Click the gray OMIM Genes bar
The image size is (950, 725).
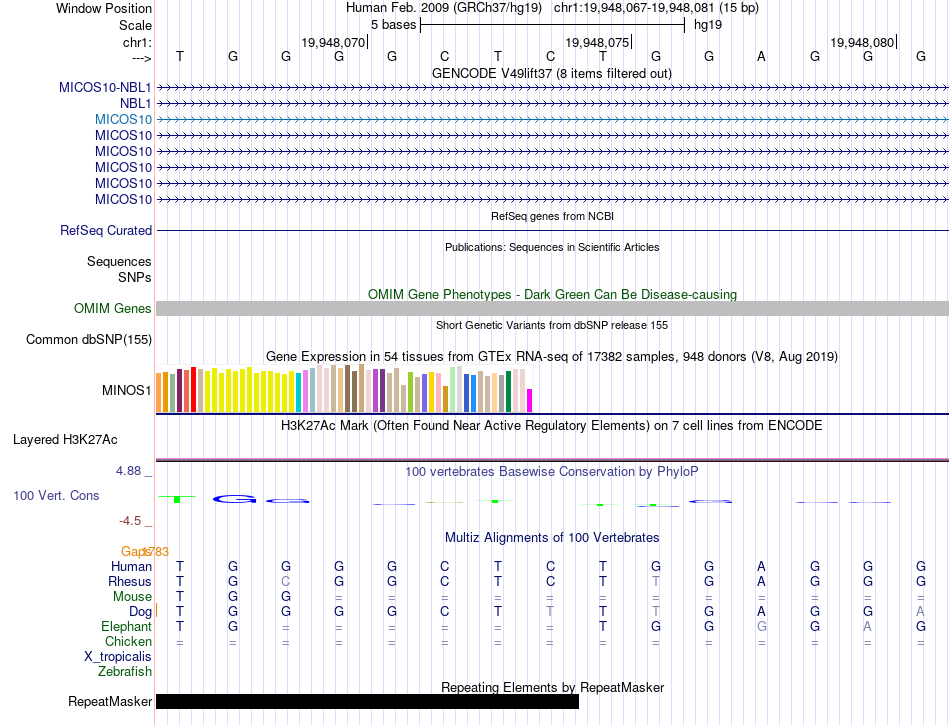pyautogui.click(x=552, y=309)
